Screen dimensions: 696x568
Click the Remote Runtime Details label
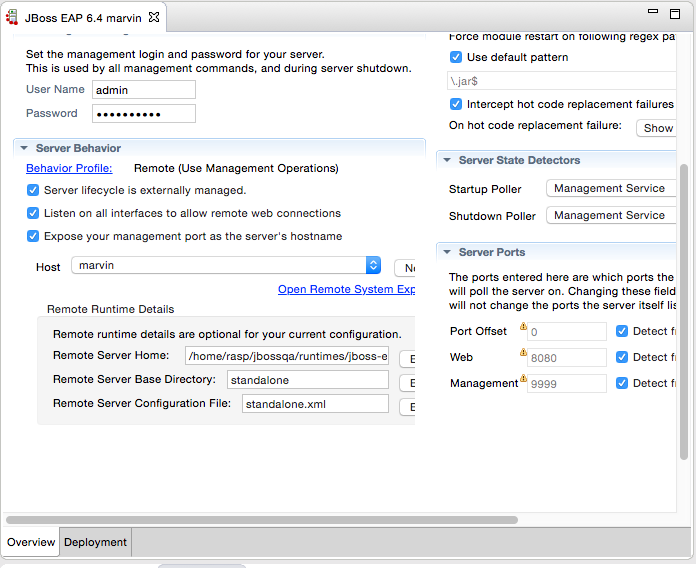coord(111,309)
